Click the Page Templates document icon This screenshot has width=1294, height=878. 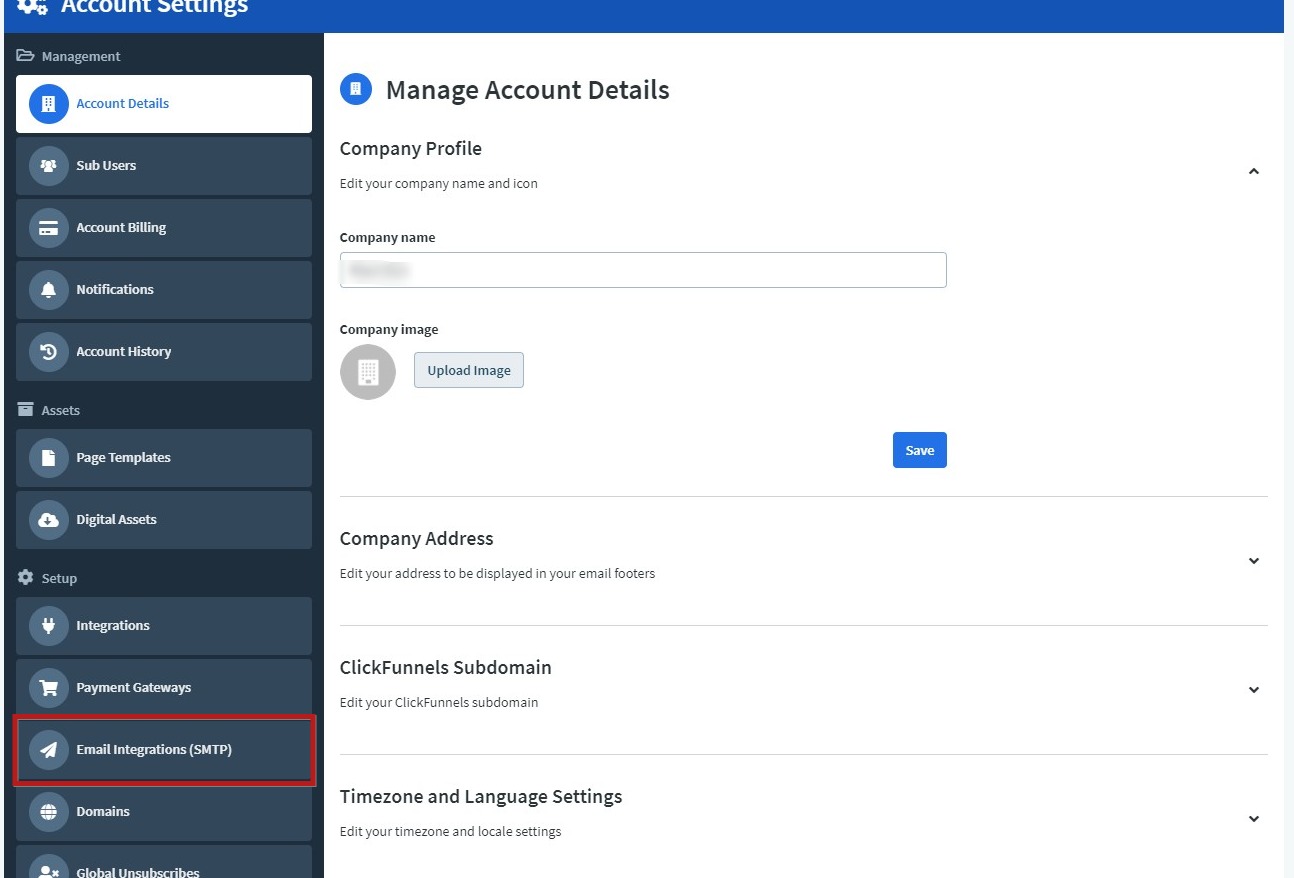pos(48,458)
